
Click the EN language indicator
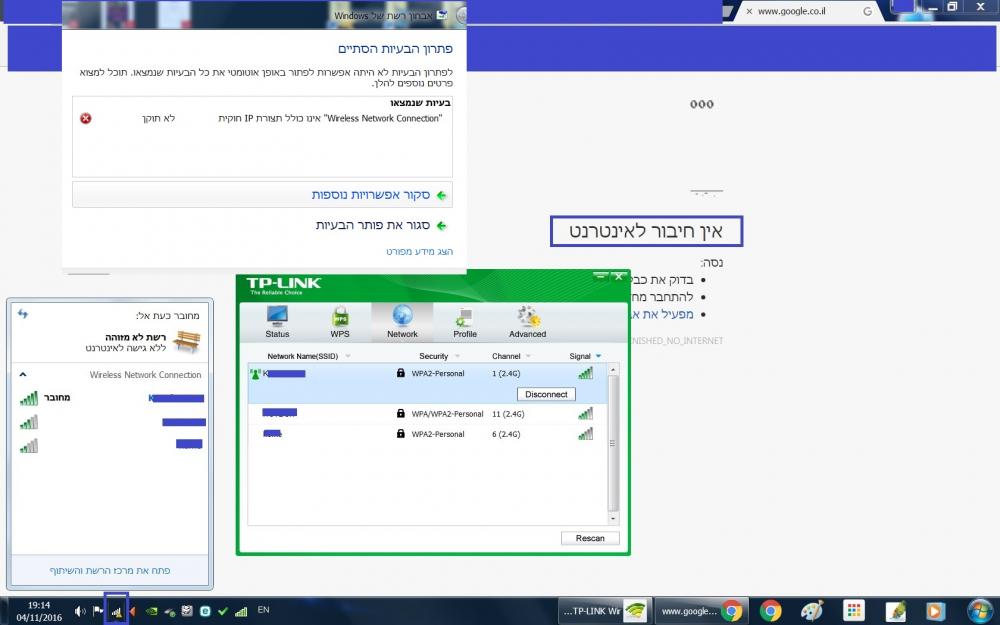pyautogui.click(x=263, y=610)
